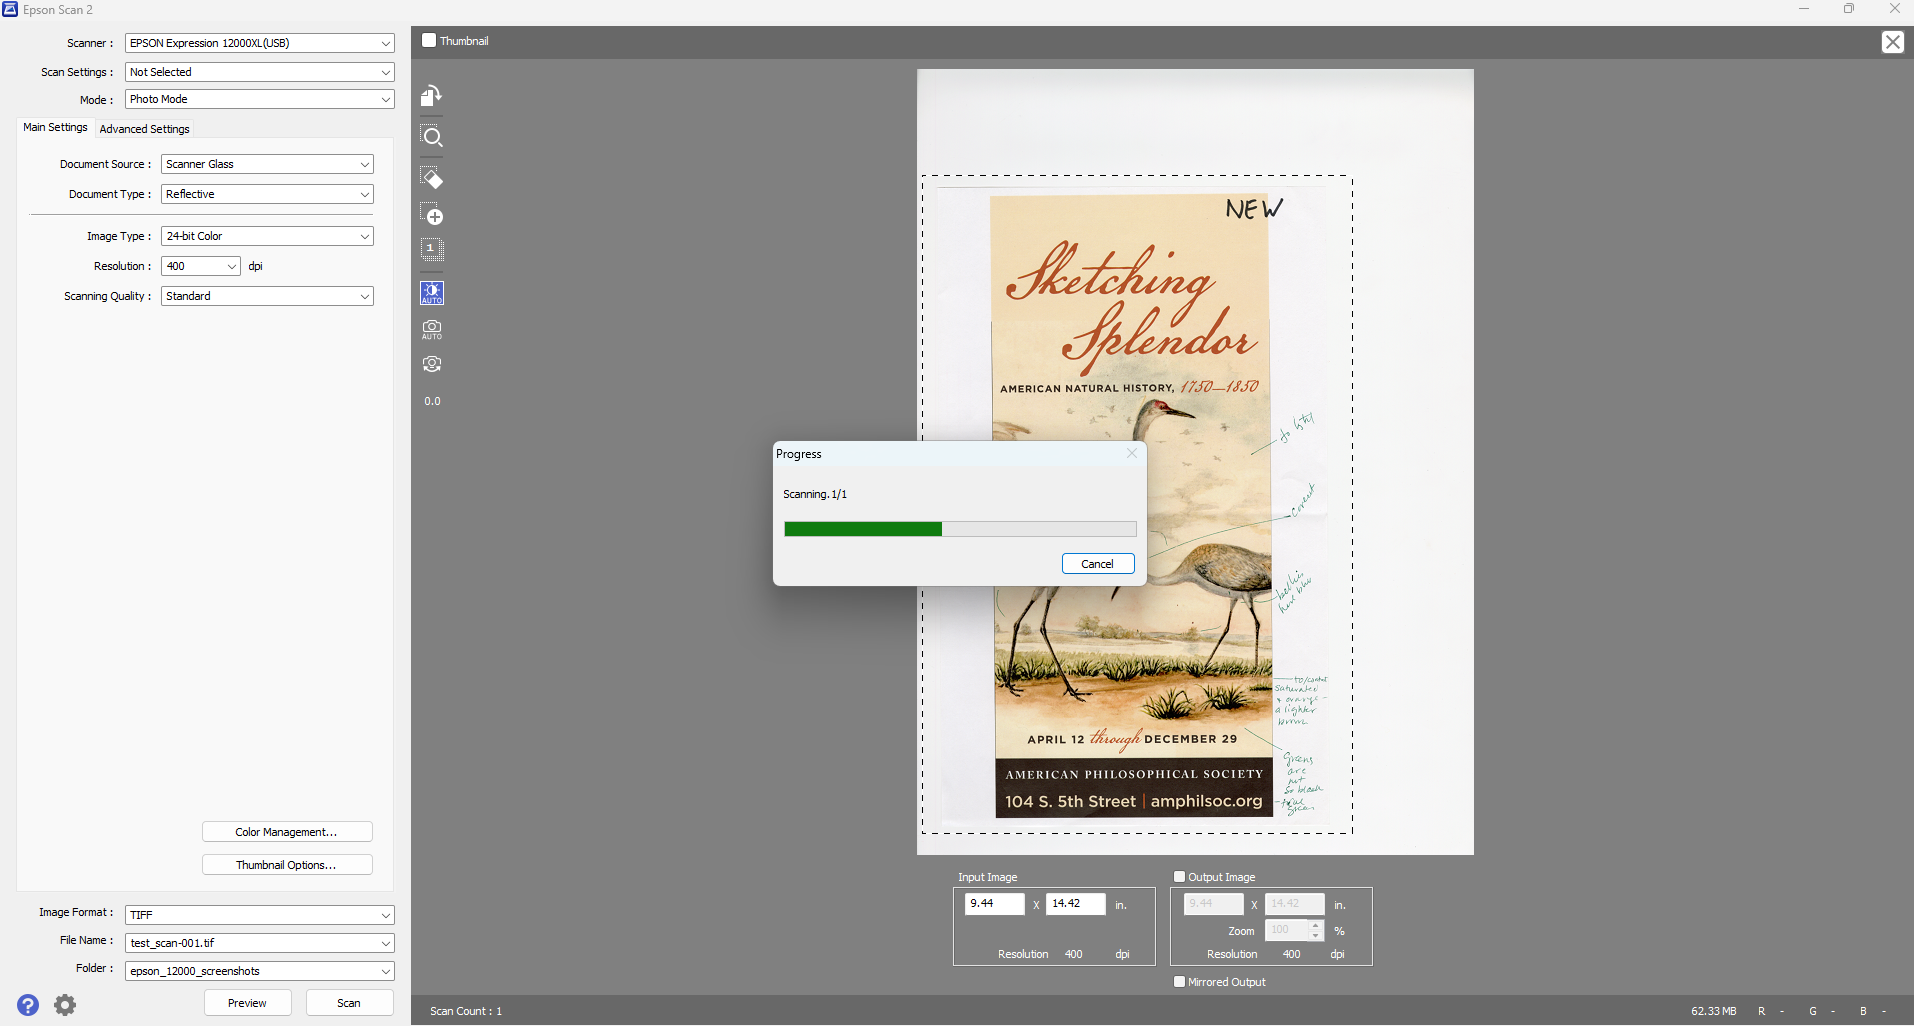1914x1026 pixels.
Task: Expand the Resolution dropdown
Action: [201, 266]
